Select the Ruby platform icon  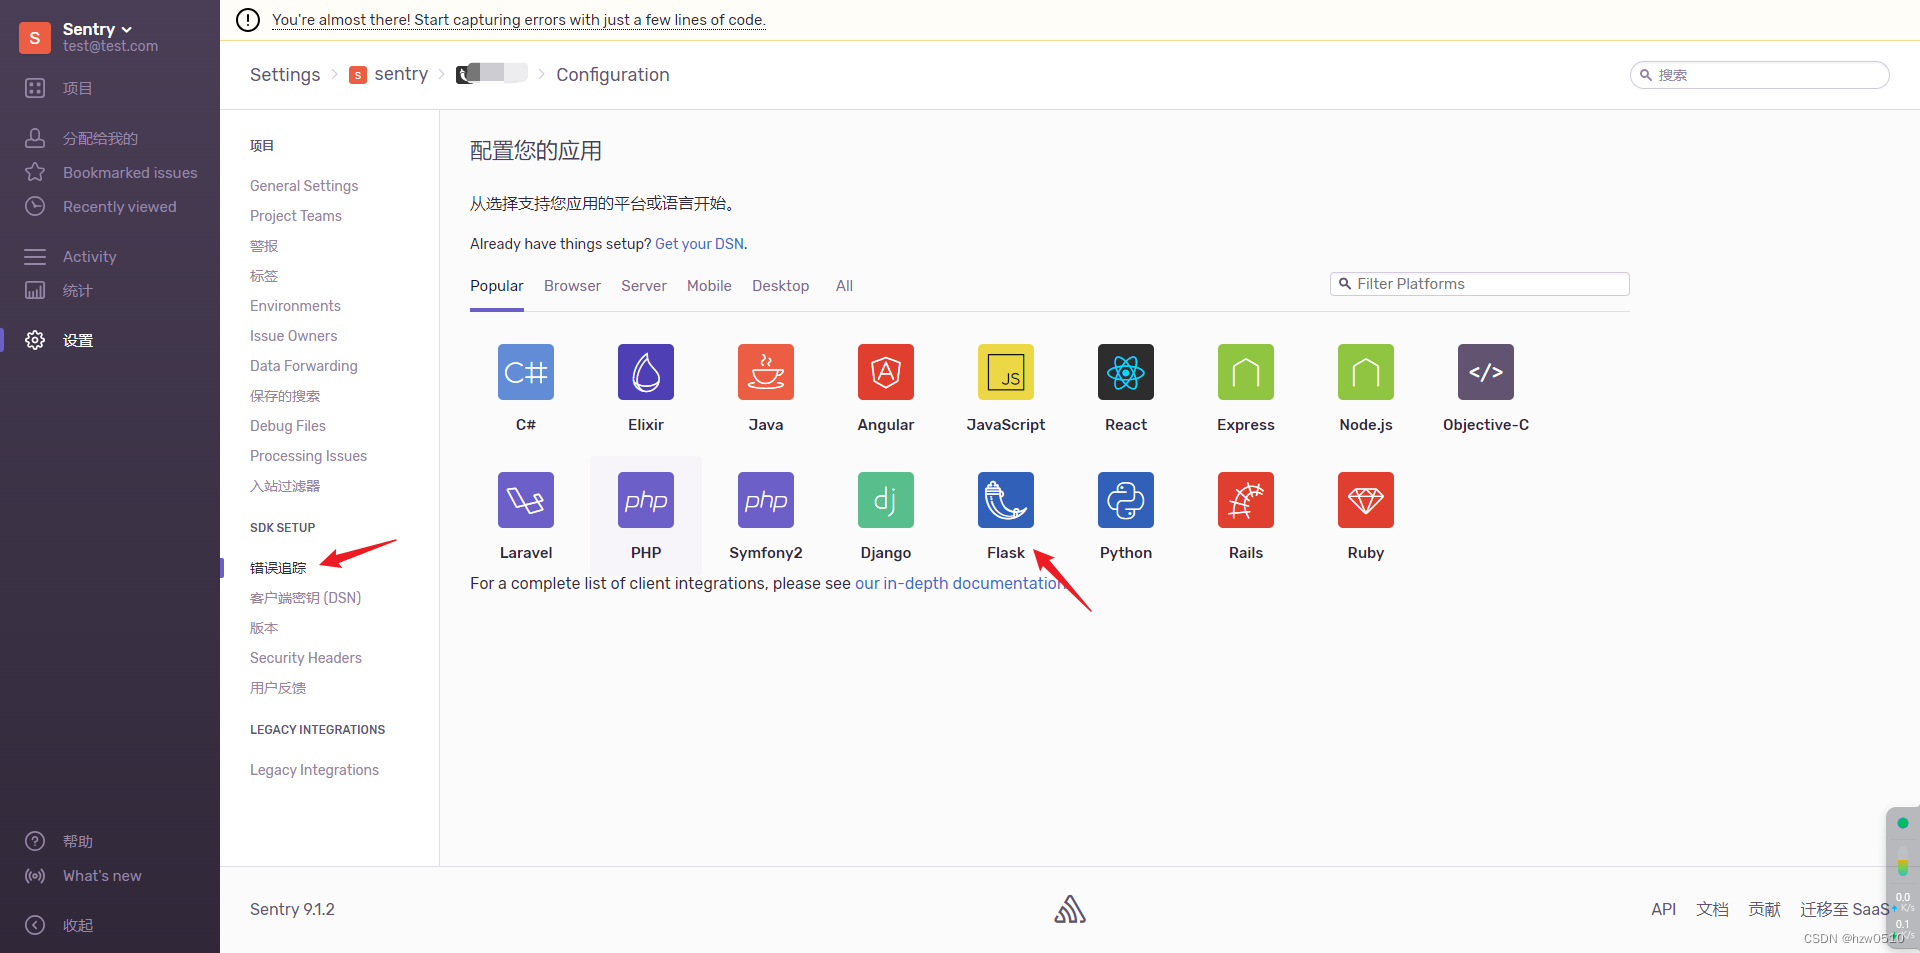(x=1366, y=500)
